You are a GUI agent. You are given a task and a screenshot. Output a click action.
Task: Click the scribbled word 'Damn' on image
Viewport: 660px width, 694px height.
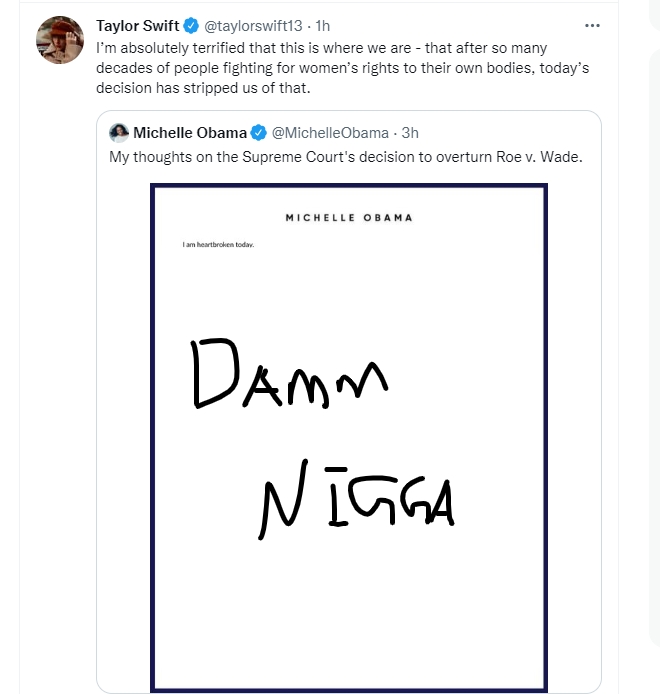point(290,373)
